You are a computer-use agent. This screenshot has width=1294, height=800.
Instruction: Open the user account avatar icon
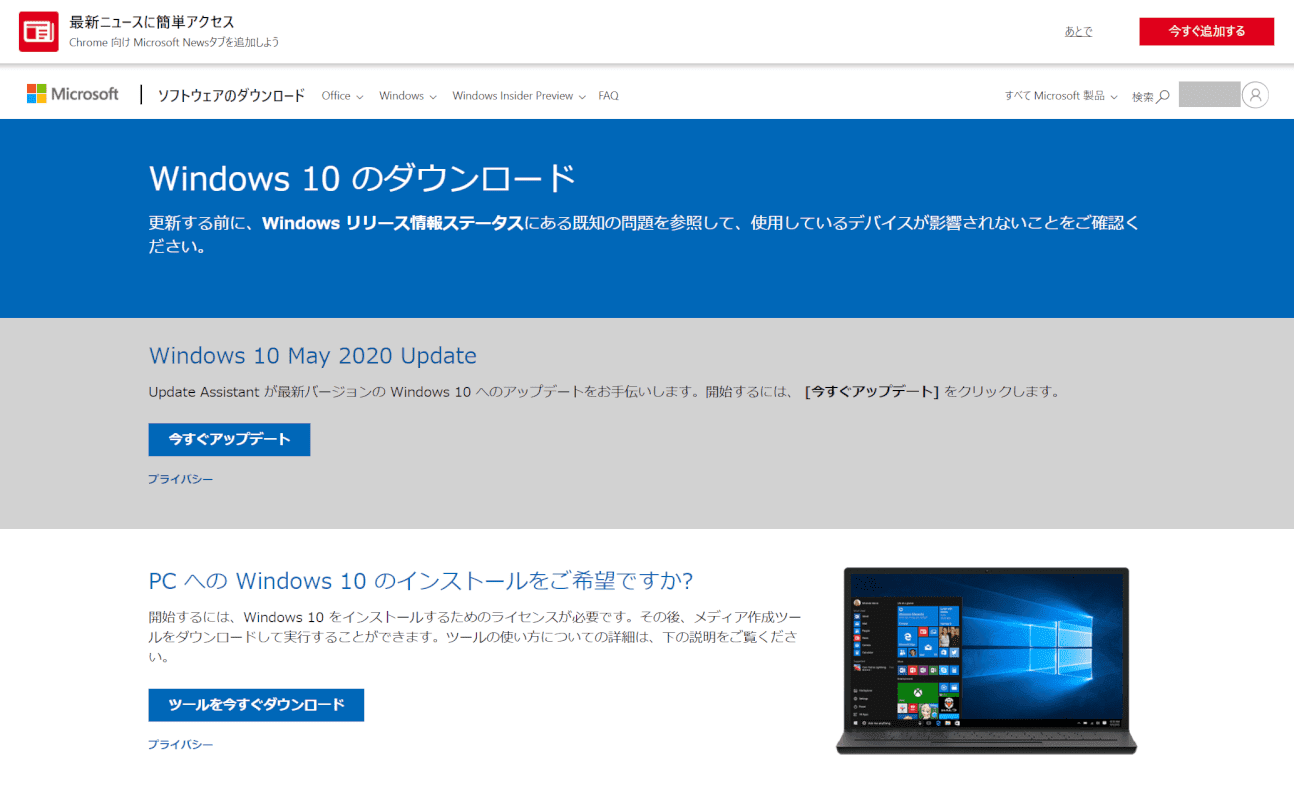1255,95
